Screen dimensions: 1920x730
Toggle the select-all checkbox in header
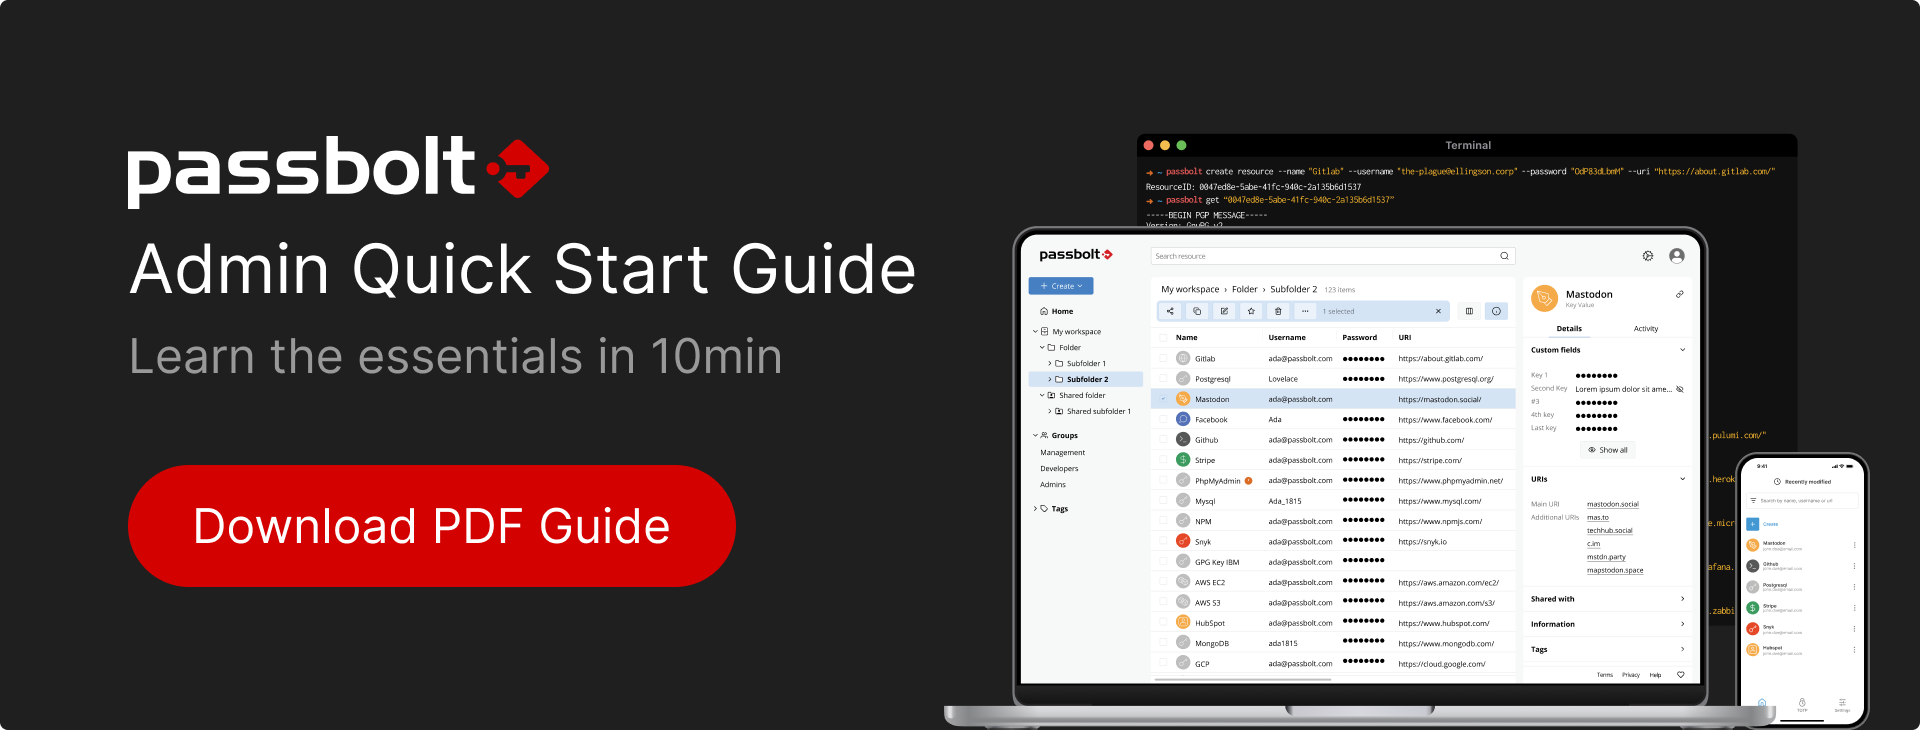pyautogui.click(x=1163, y=338)
